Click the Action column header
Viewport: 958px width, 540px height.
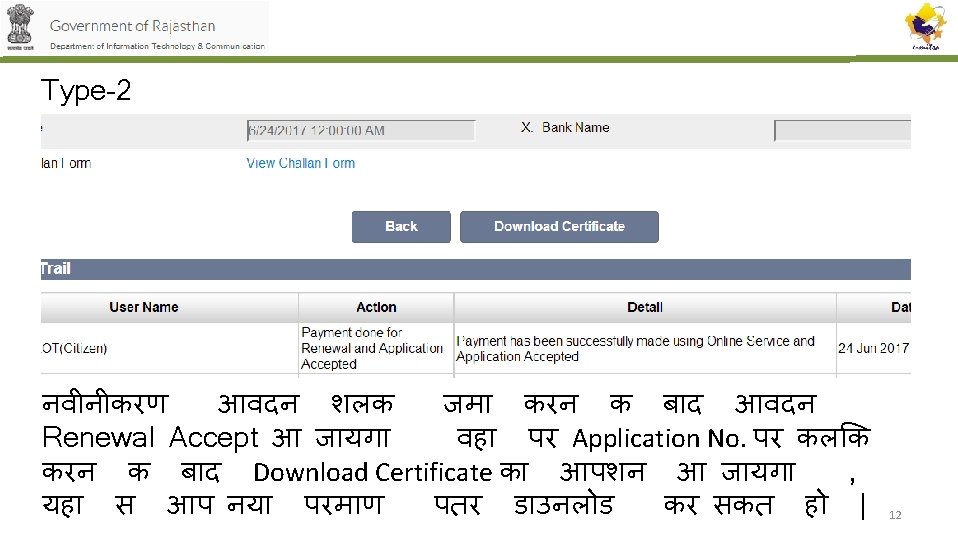(376, 307)
